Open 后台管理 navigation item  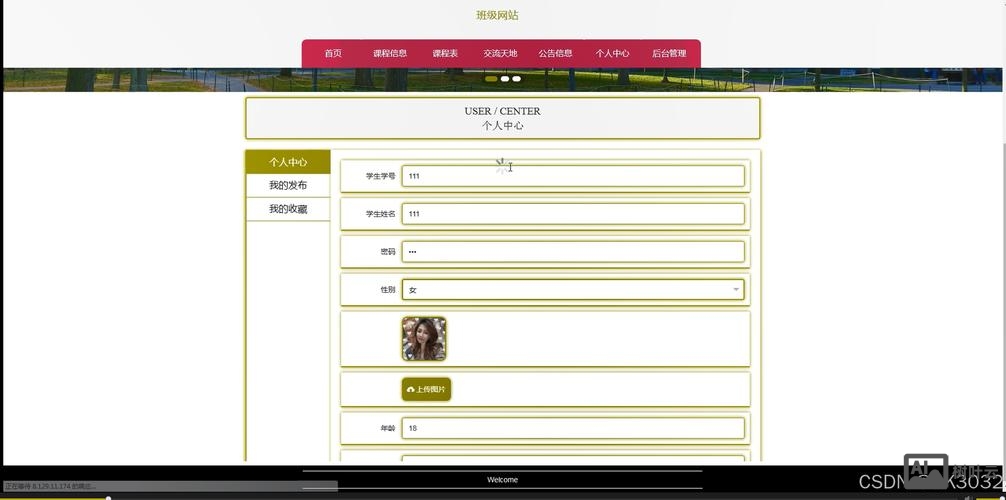click(x=669, y=54)
